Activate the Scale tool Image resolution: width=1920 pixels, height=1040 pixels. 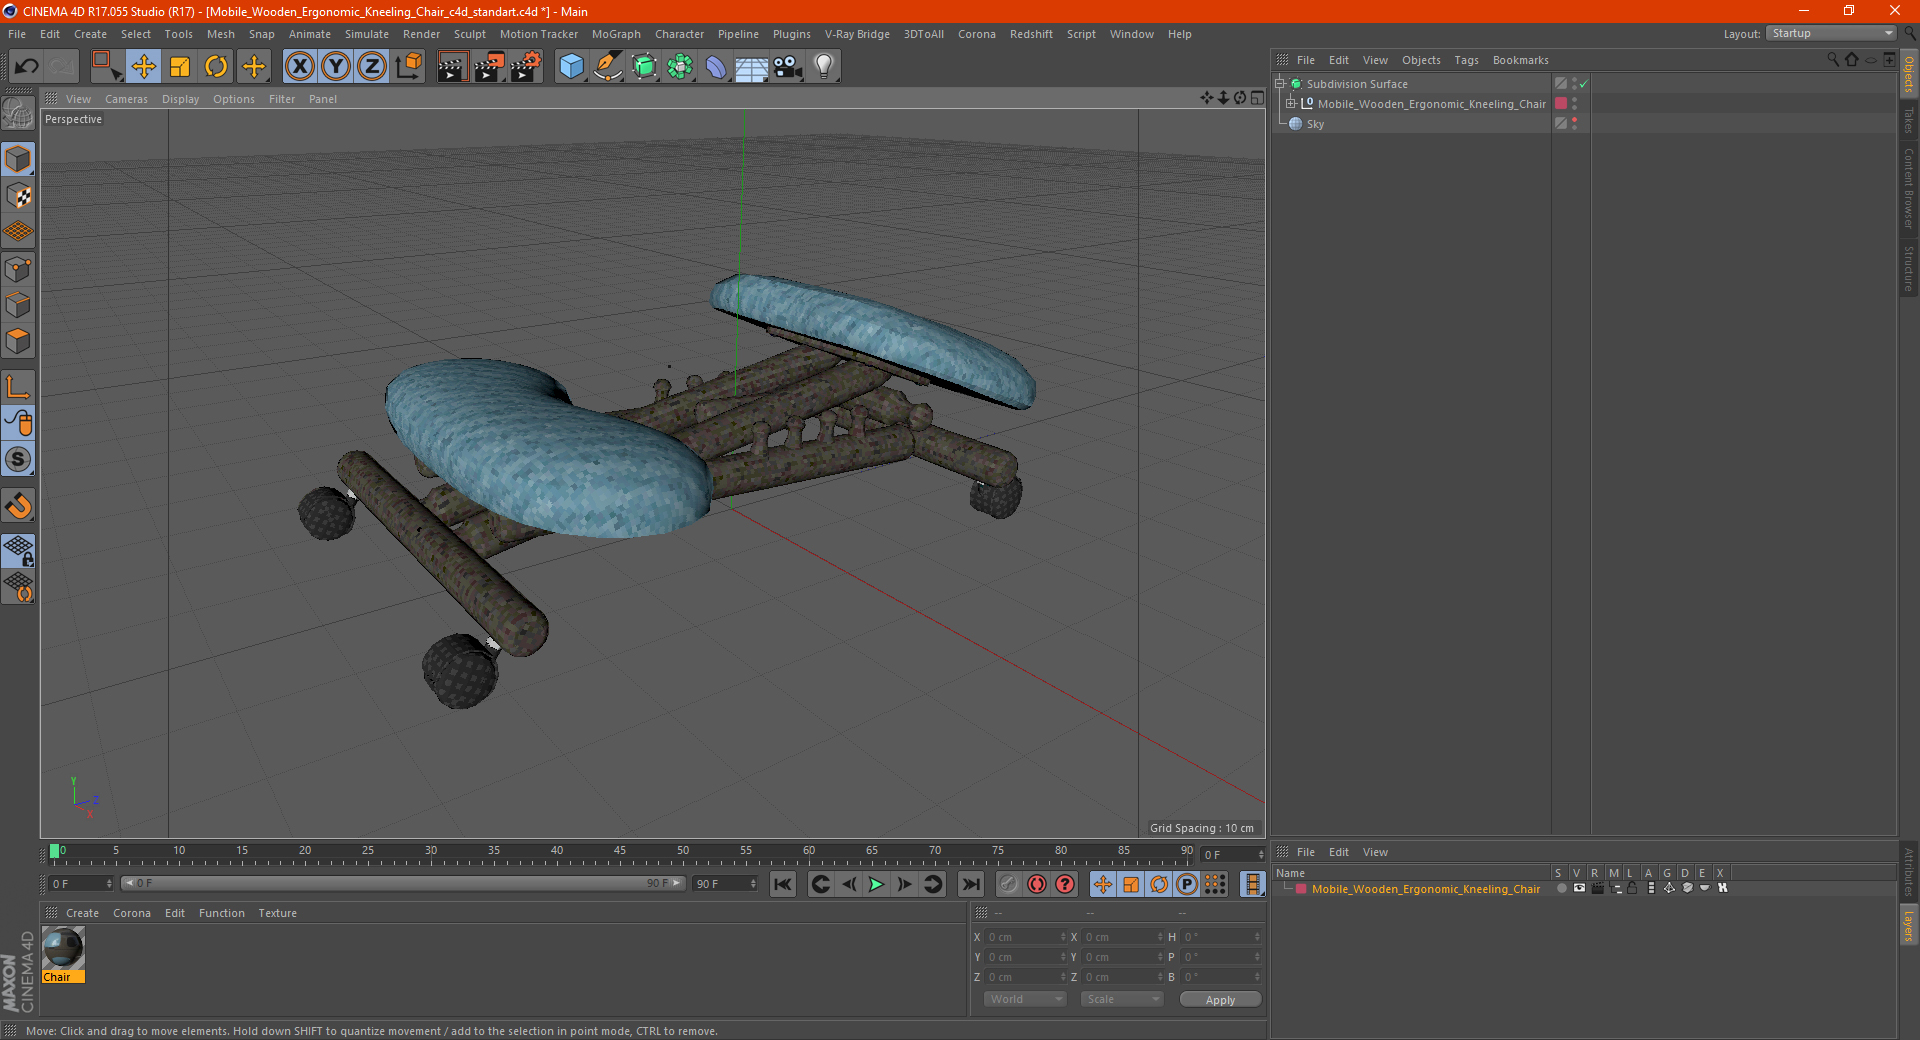pyautogui.click(x=180, y=67)
